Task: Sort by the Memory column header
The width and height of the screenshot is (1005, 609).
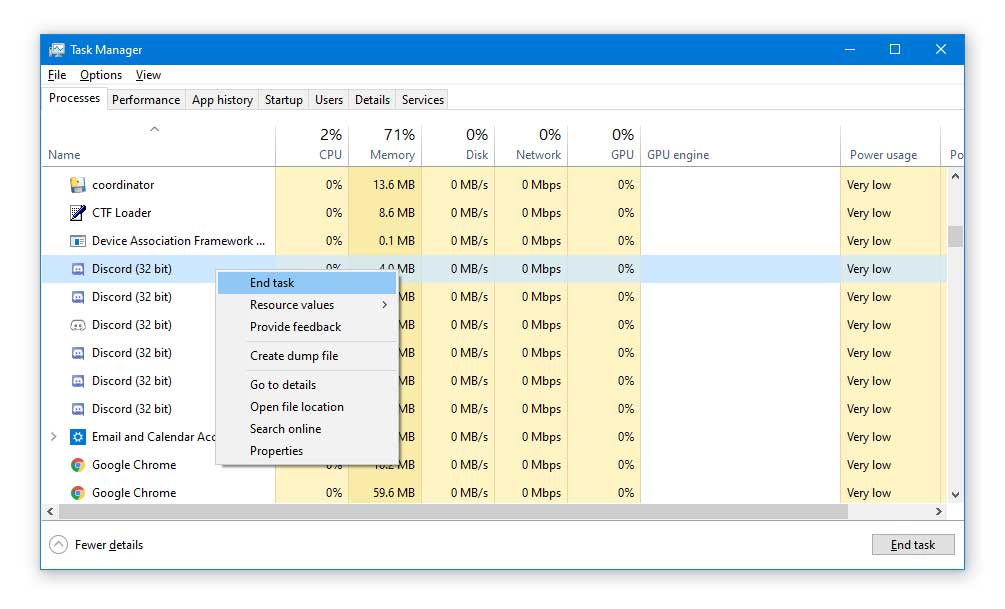Action: coord(385,145)
